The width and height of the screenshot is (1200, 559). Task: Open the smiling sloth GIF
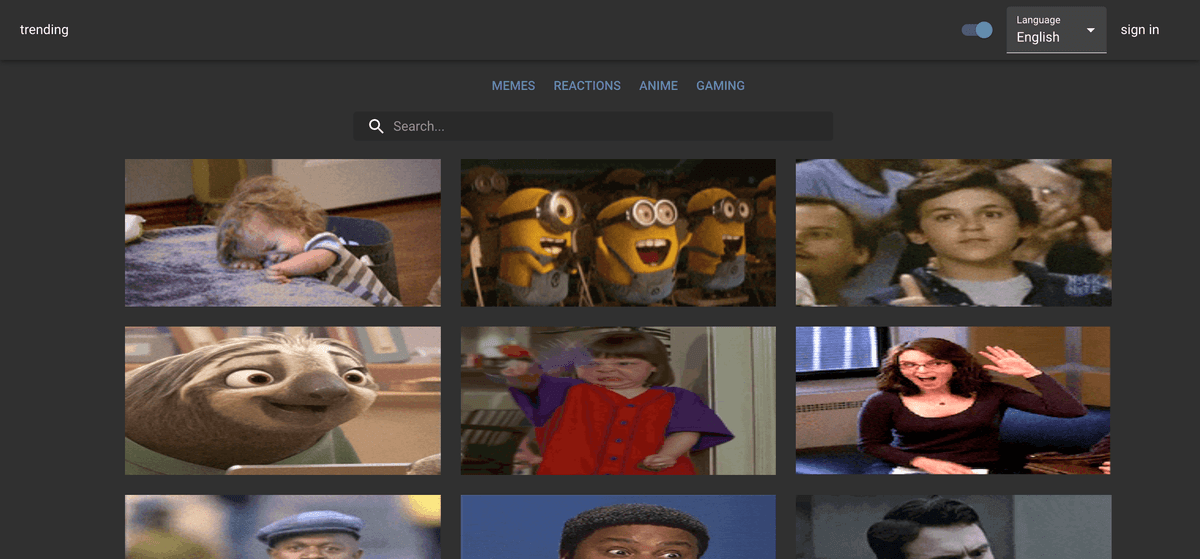click(283, 401)
